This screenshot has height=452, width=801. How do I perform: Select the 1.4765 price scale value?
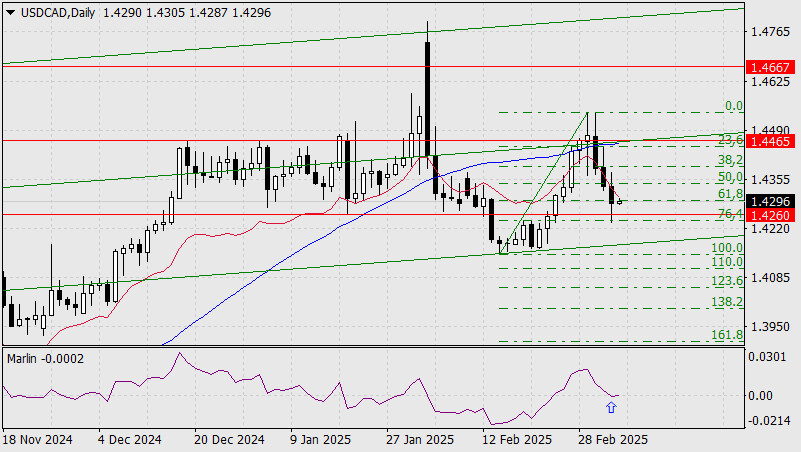770,32
